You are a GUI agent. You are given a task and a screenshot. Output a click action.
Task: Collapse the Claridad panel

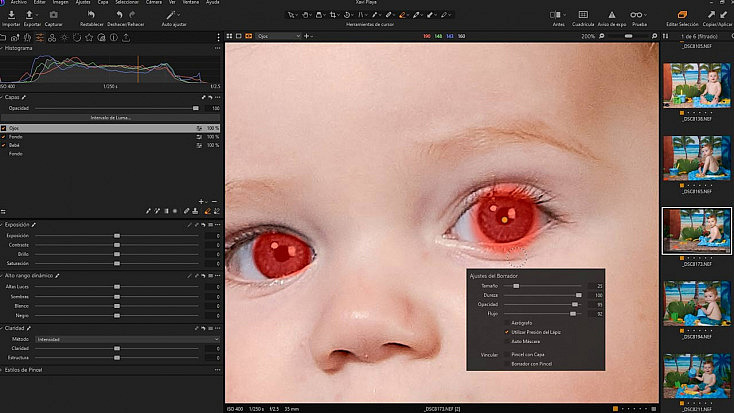pos(2,328)
